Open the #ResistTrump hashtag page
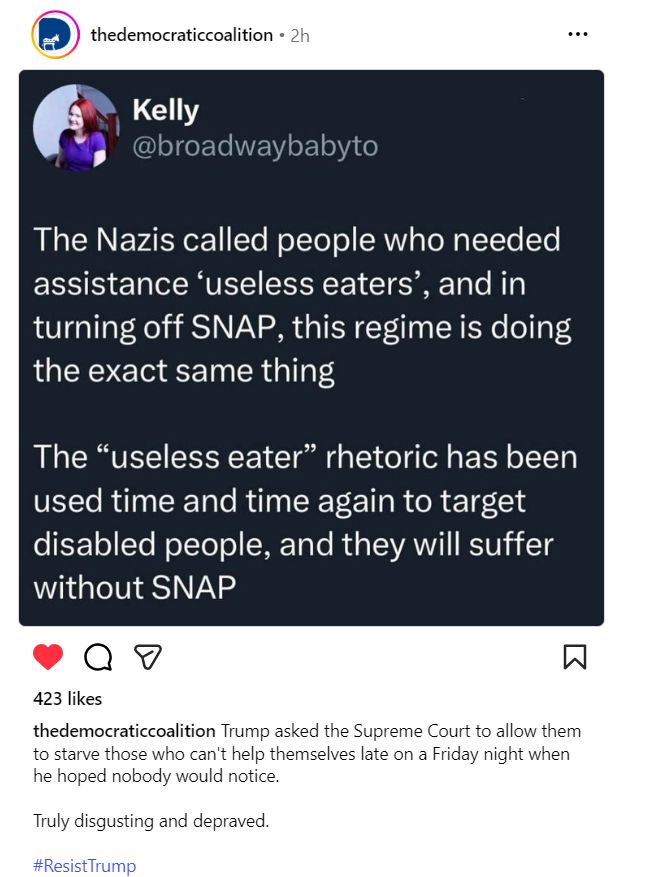This screenshot has height=877, width=650. point(83,866)
